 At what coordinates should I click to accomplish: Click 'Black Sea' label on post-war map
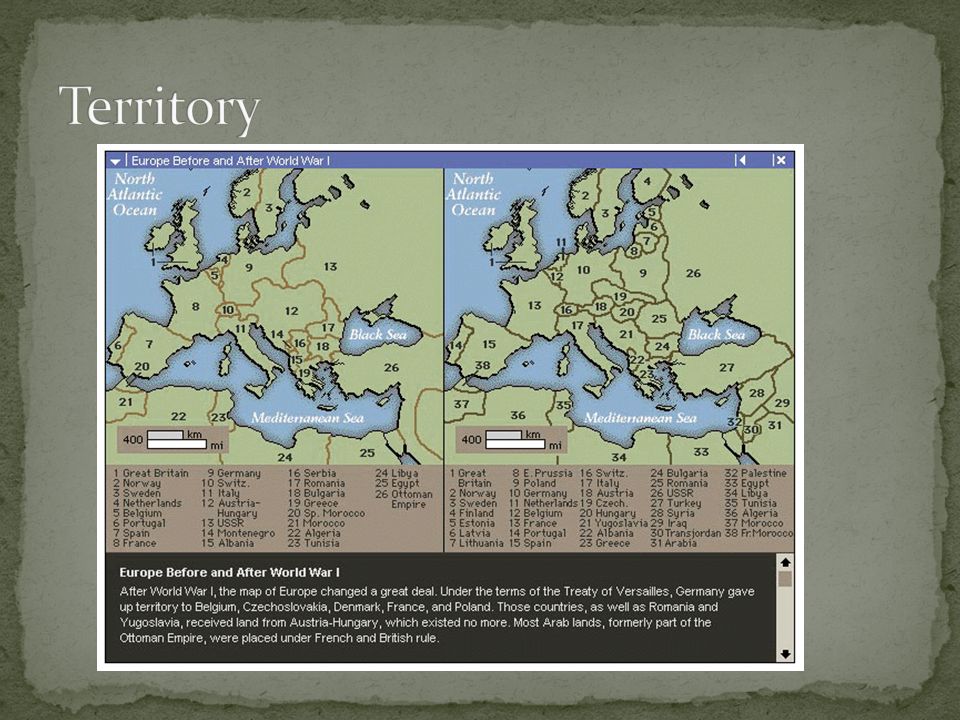tap(716, 334)
